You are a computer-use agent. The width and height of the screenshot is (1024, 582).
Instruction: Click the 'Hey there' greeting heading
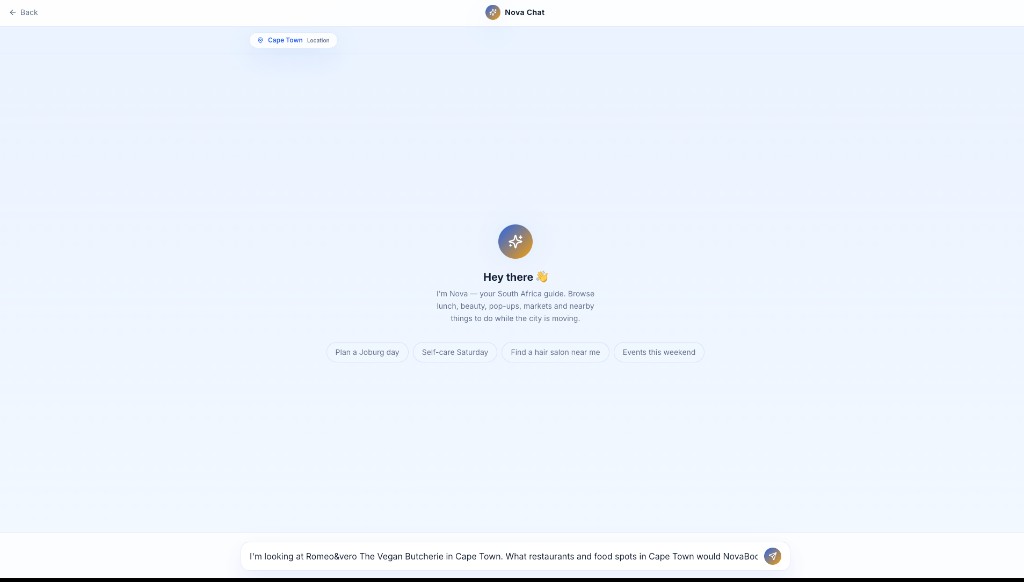515,277
